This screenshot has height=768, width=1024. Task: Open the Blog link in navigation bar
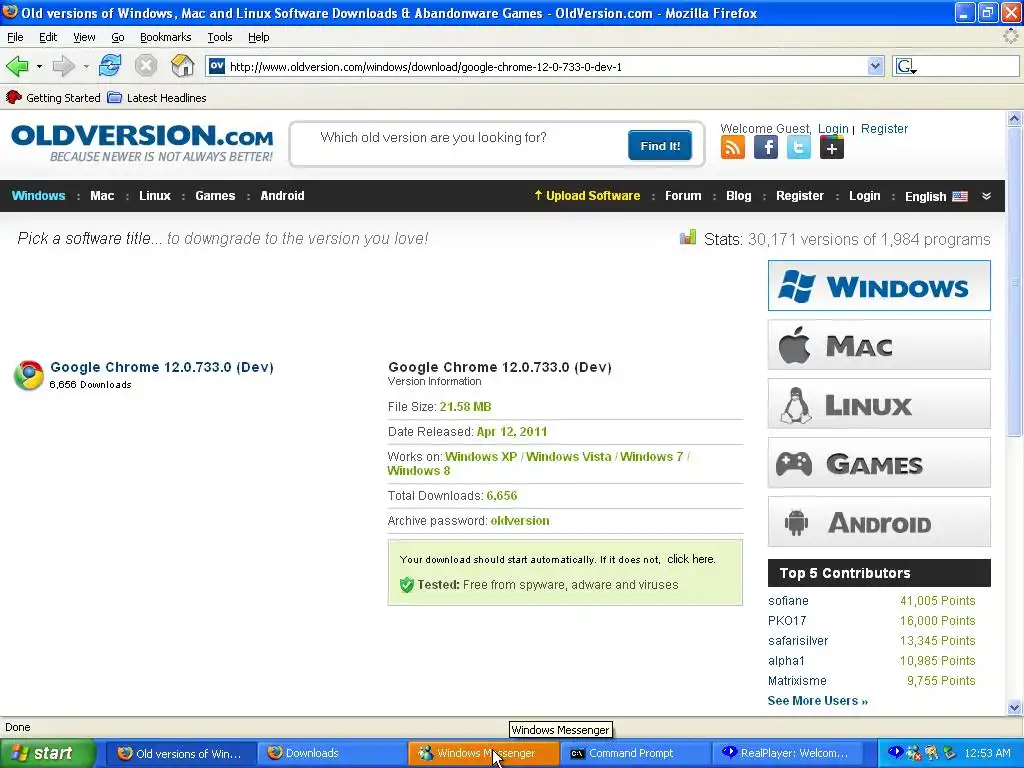click(x=739, y=196)
